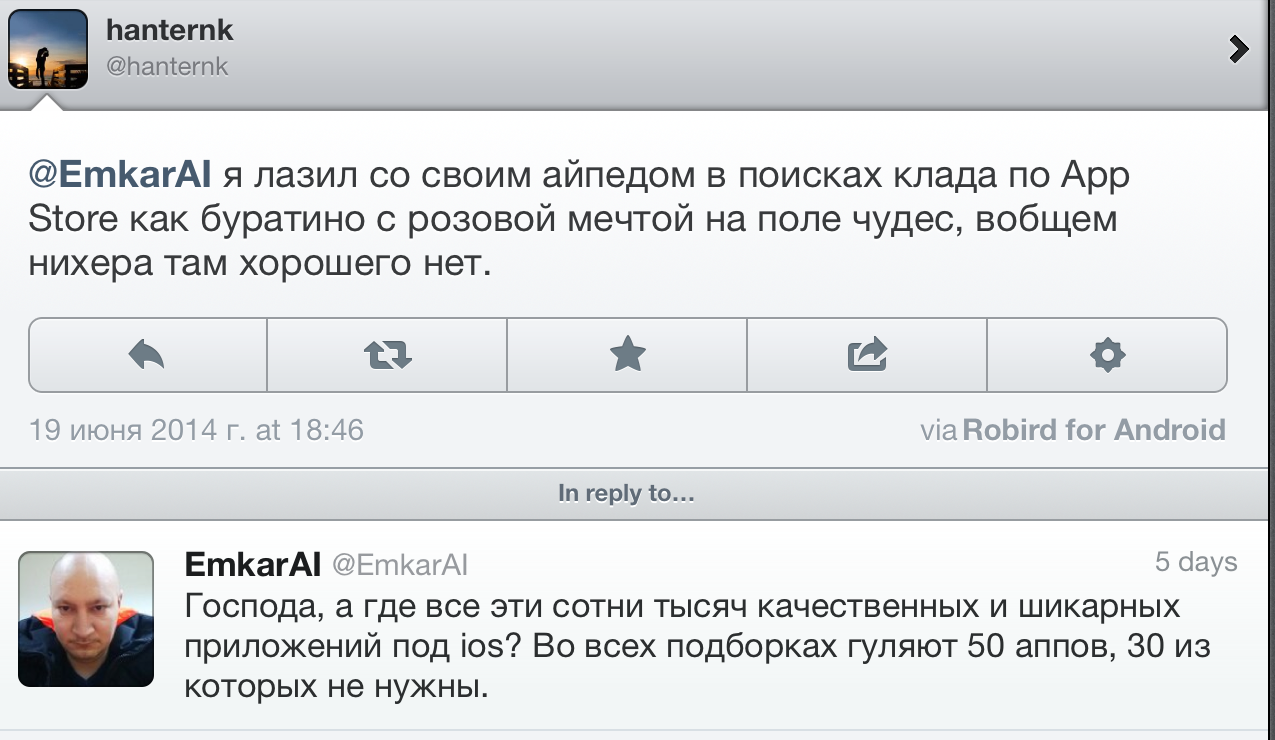Viewport: 1275px width, 740px height.
Task: Select the hanternk display name in the header
Action: 170,30
